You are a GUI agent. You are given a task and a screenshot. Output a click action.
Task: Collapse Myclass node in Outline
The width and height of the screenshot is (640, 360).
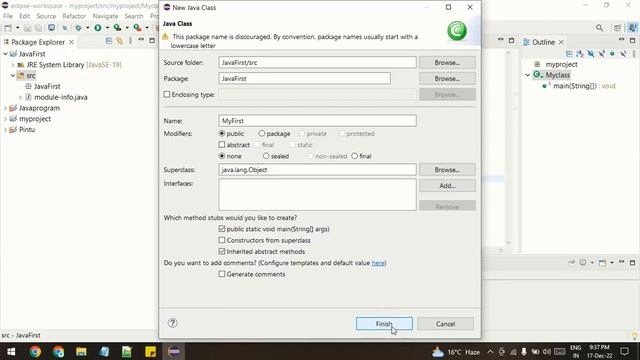(x=528, y=75)
